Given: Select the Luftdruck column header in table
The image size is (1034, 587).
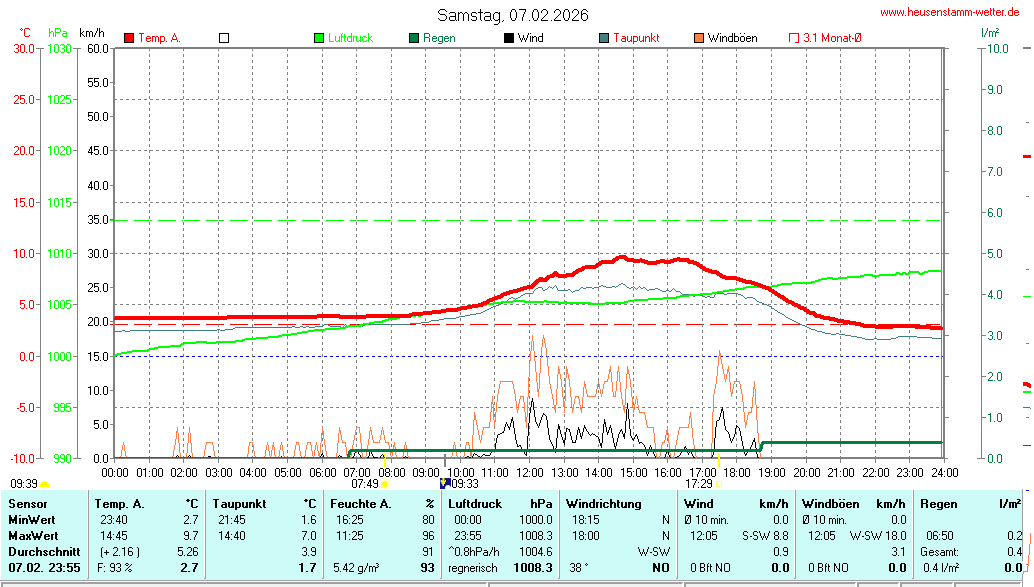Looking at the screenshot, I should [x=474, y=504].
